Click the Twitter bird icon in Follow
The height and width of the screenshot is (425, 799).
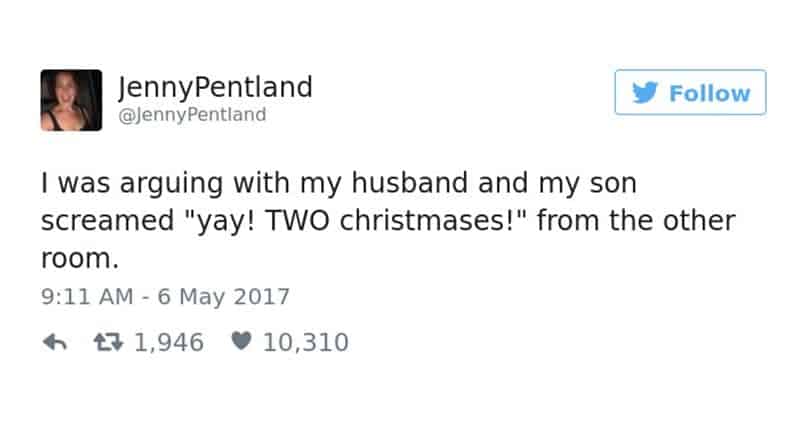point(646,93)
